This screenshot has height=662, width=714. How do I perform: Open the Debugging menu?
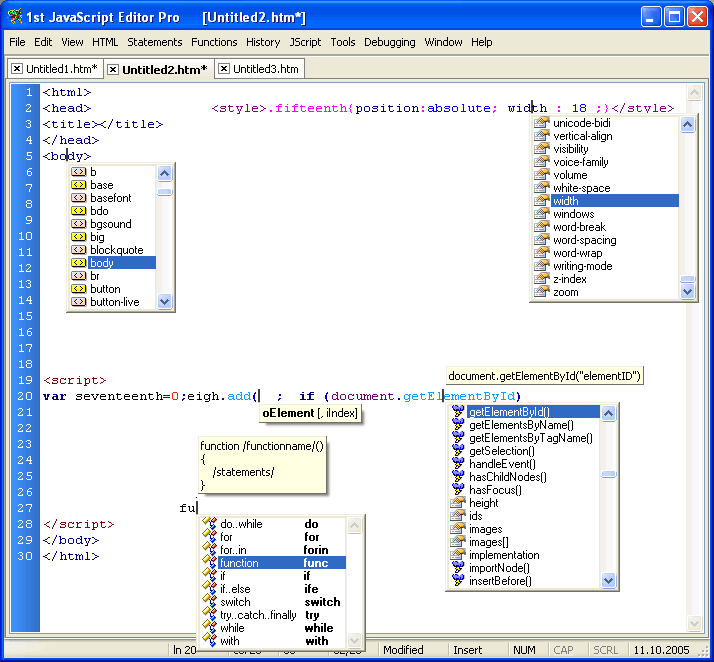(389, 42)
